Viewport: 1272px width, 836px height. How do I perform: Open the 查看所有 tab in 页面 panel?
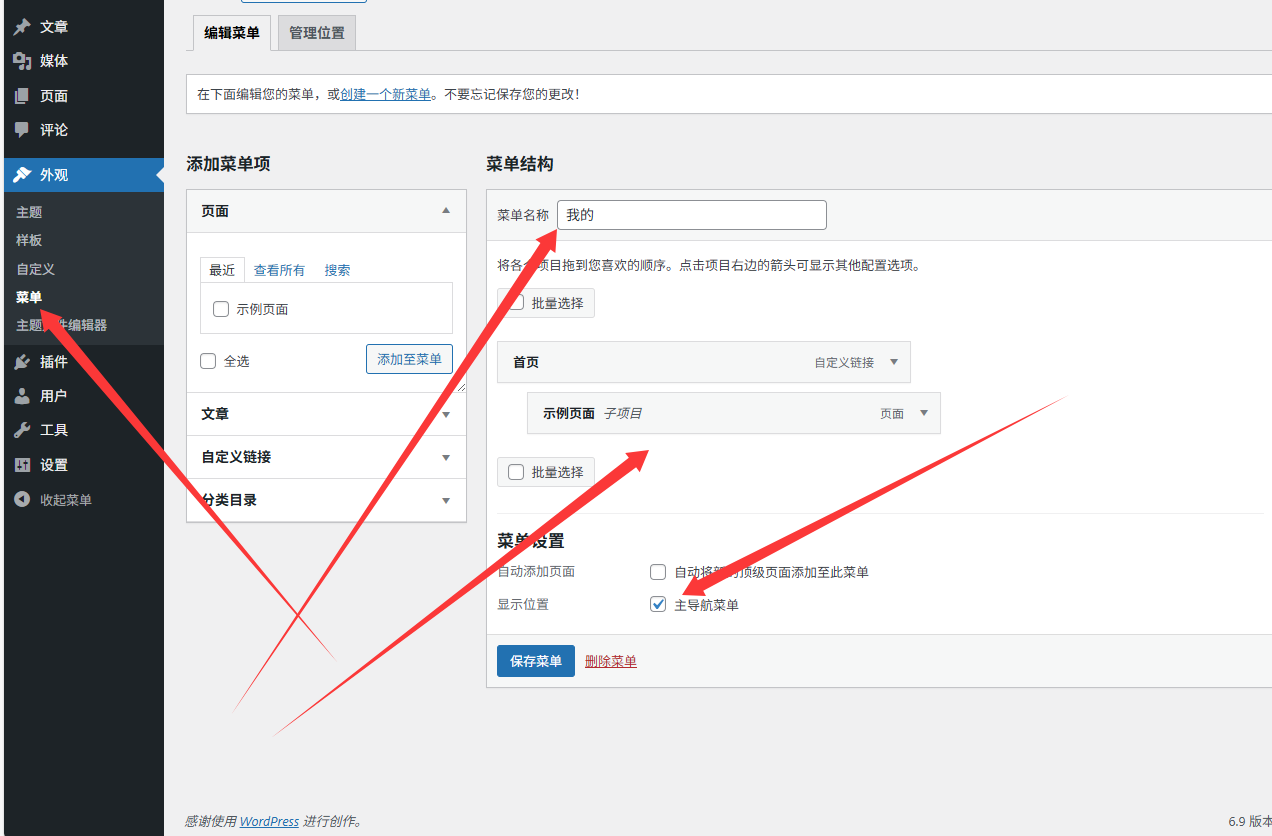279,270
